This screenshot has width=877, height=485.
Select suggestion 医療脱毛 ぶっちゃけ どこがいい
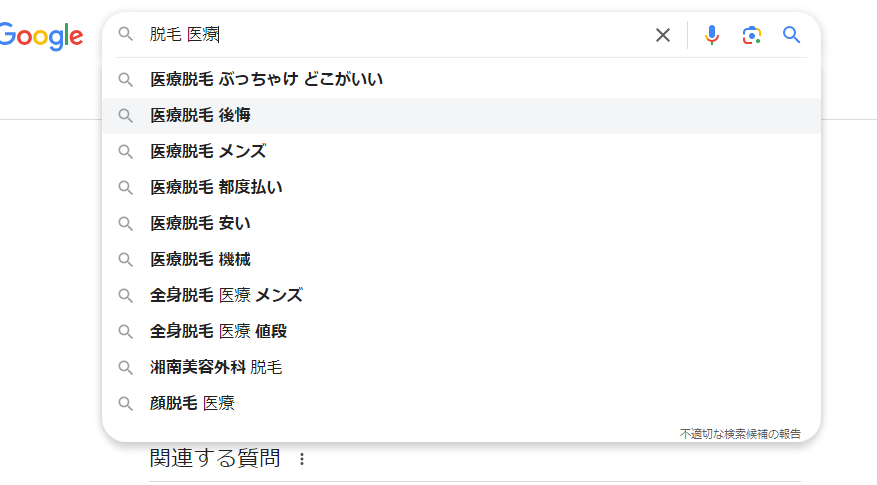266,79
